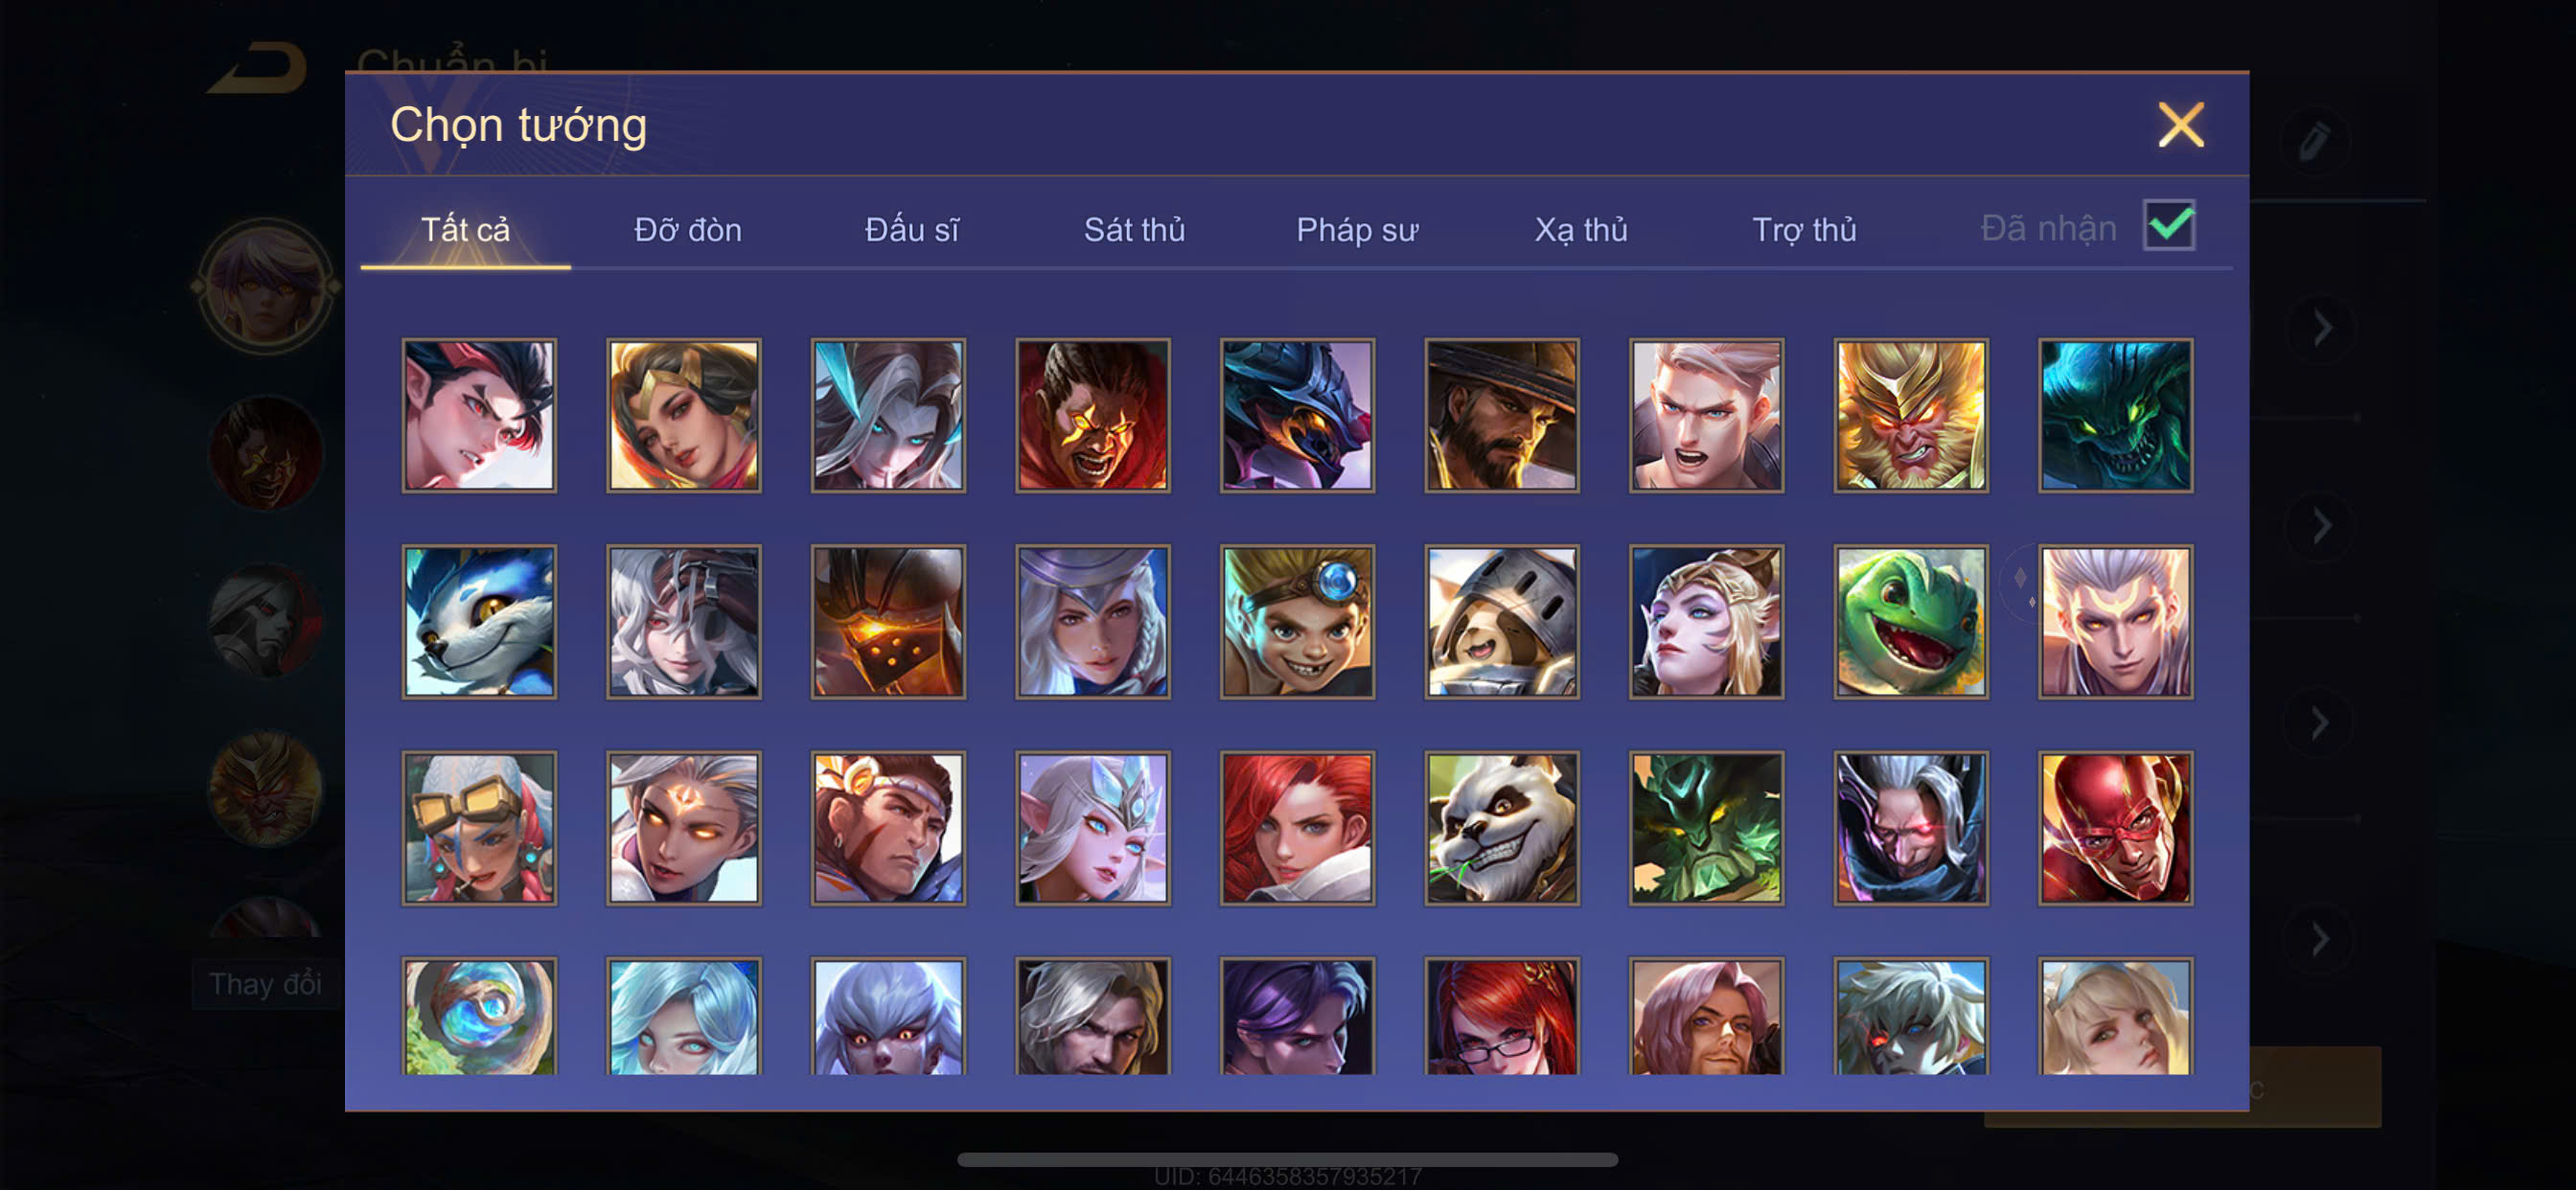The height and width of the screenshot is (1190, 2576).
Task: Select the green chameleon hero portrait
Action: [x=1910, y=621]
